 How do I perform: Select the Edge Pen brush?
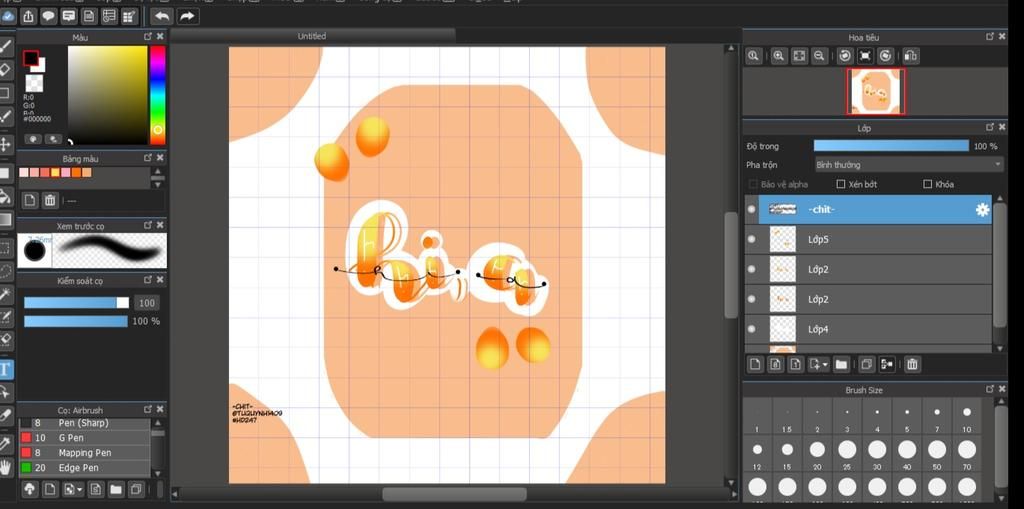point(85,468)
